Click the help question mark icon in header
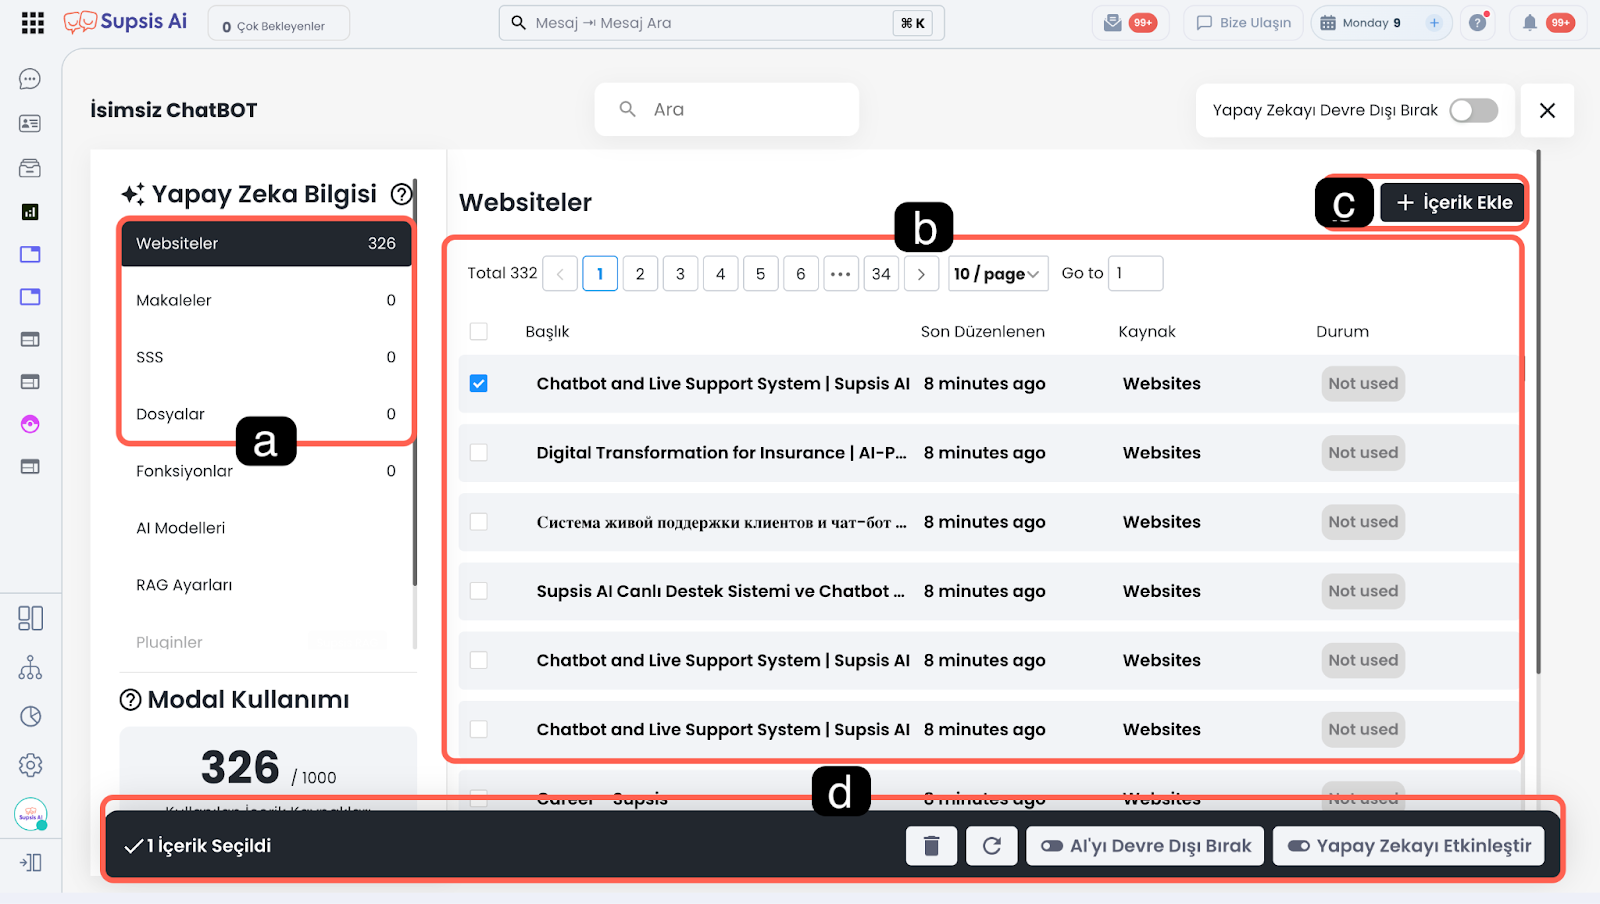The image size is (1600, 904). click(1477, 23)
